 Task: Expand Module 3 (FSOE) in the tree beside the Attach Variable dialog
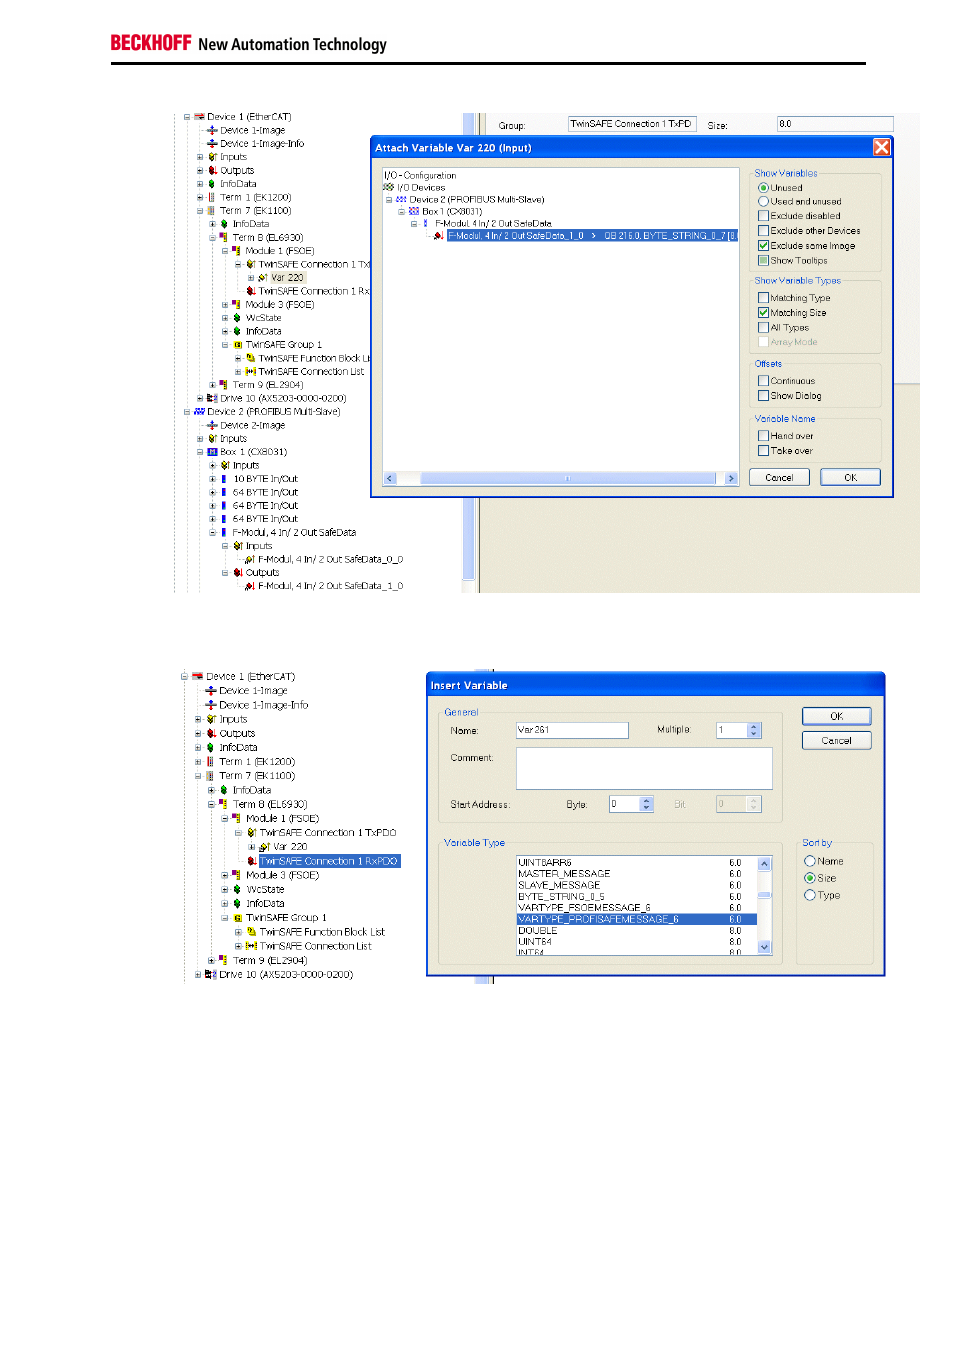pos(225,305)
